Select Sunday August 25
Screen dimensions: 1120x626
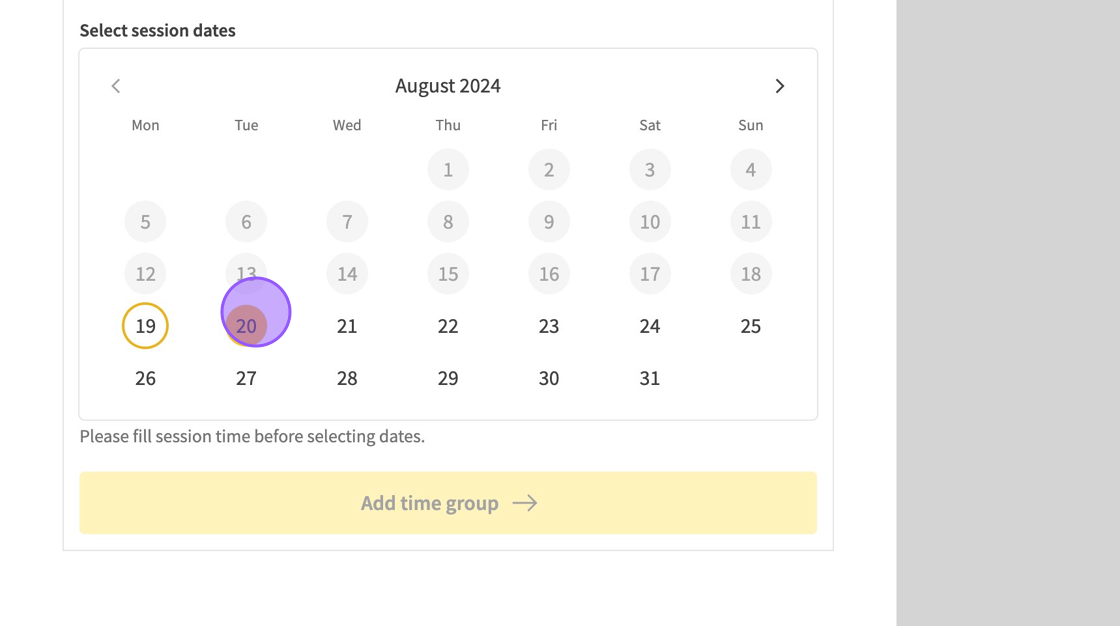(x=751, y=326)
